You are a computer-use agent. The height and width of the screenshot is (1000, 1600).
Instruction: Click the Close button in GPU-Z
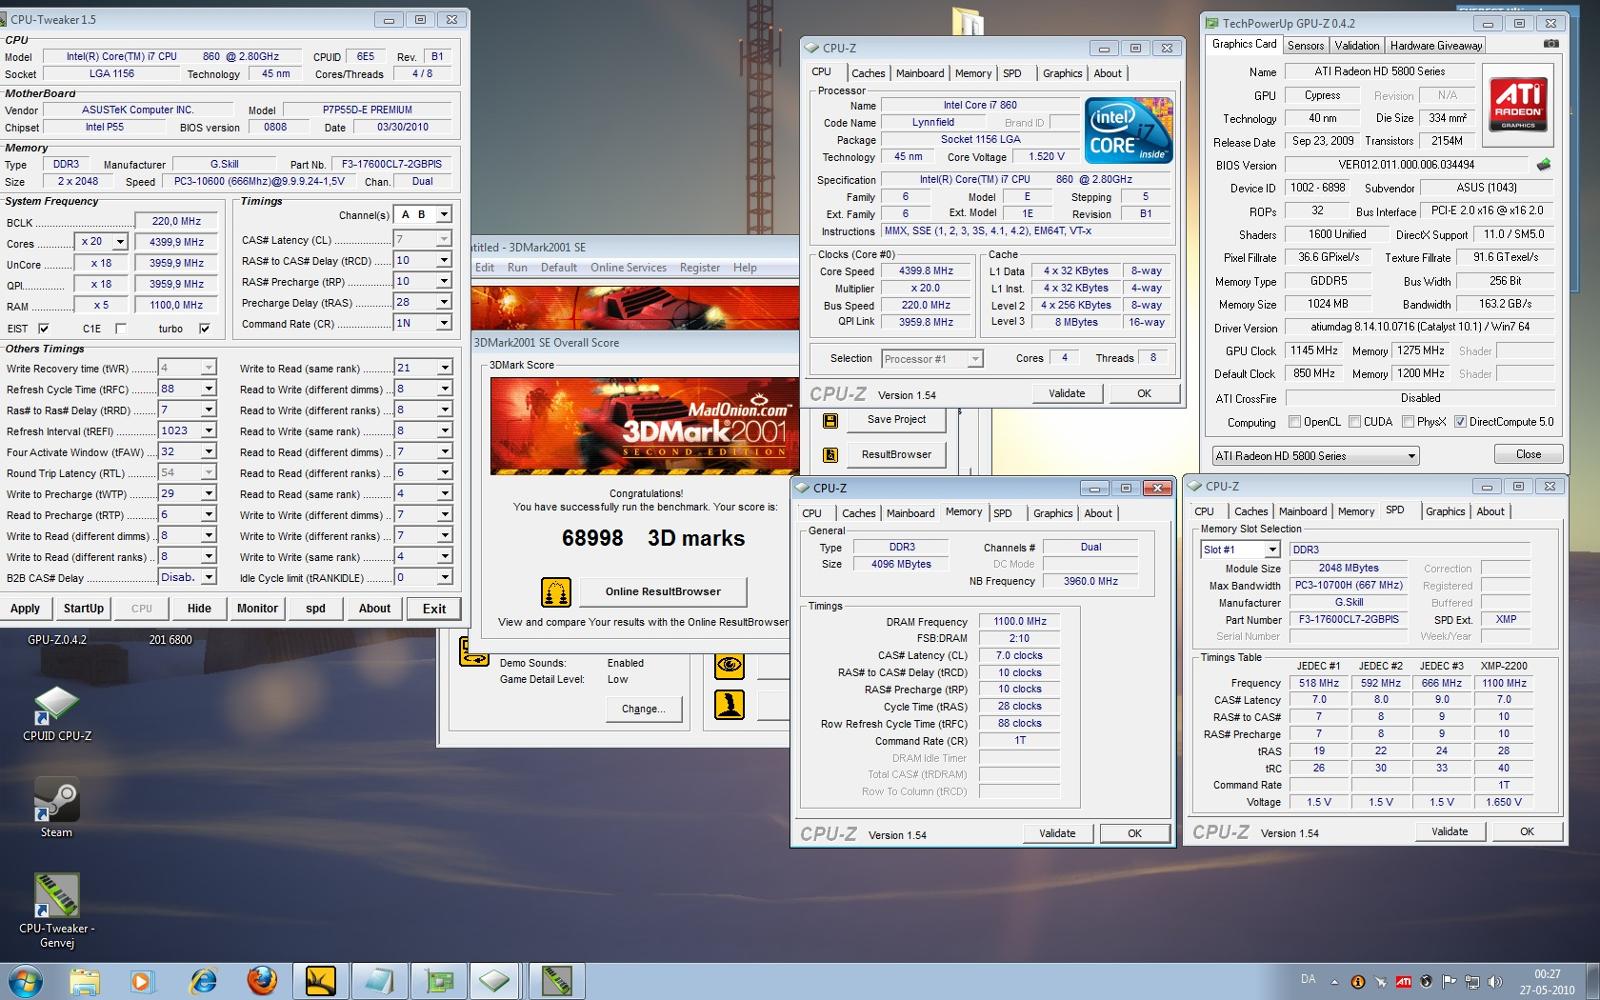1528,454
